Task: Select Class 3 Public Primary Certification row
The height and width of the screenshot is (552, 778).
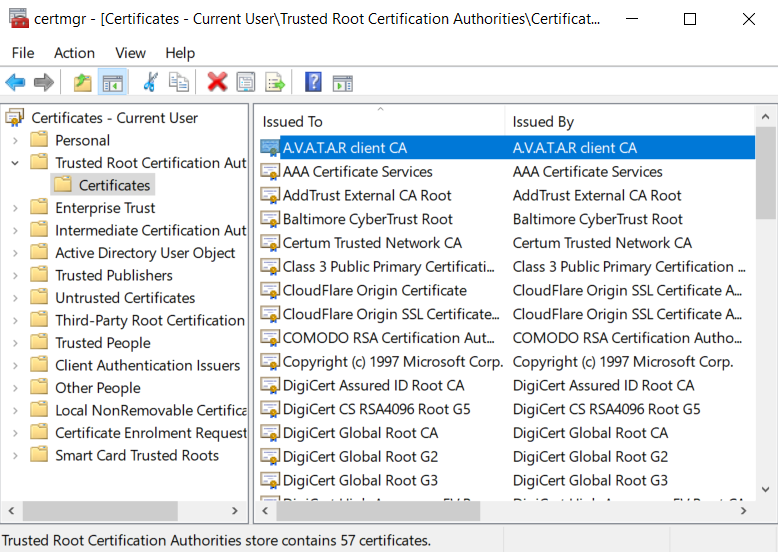Action: point(506,266)
